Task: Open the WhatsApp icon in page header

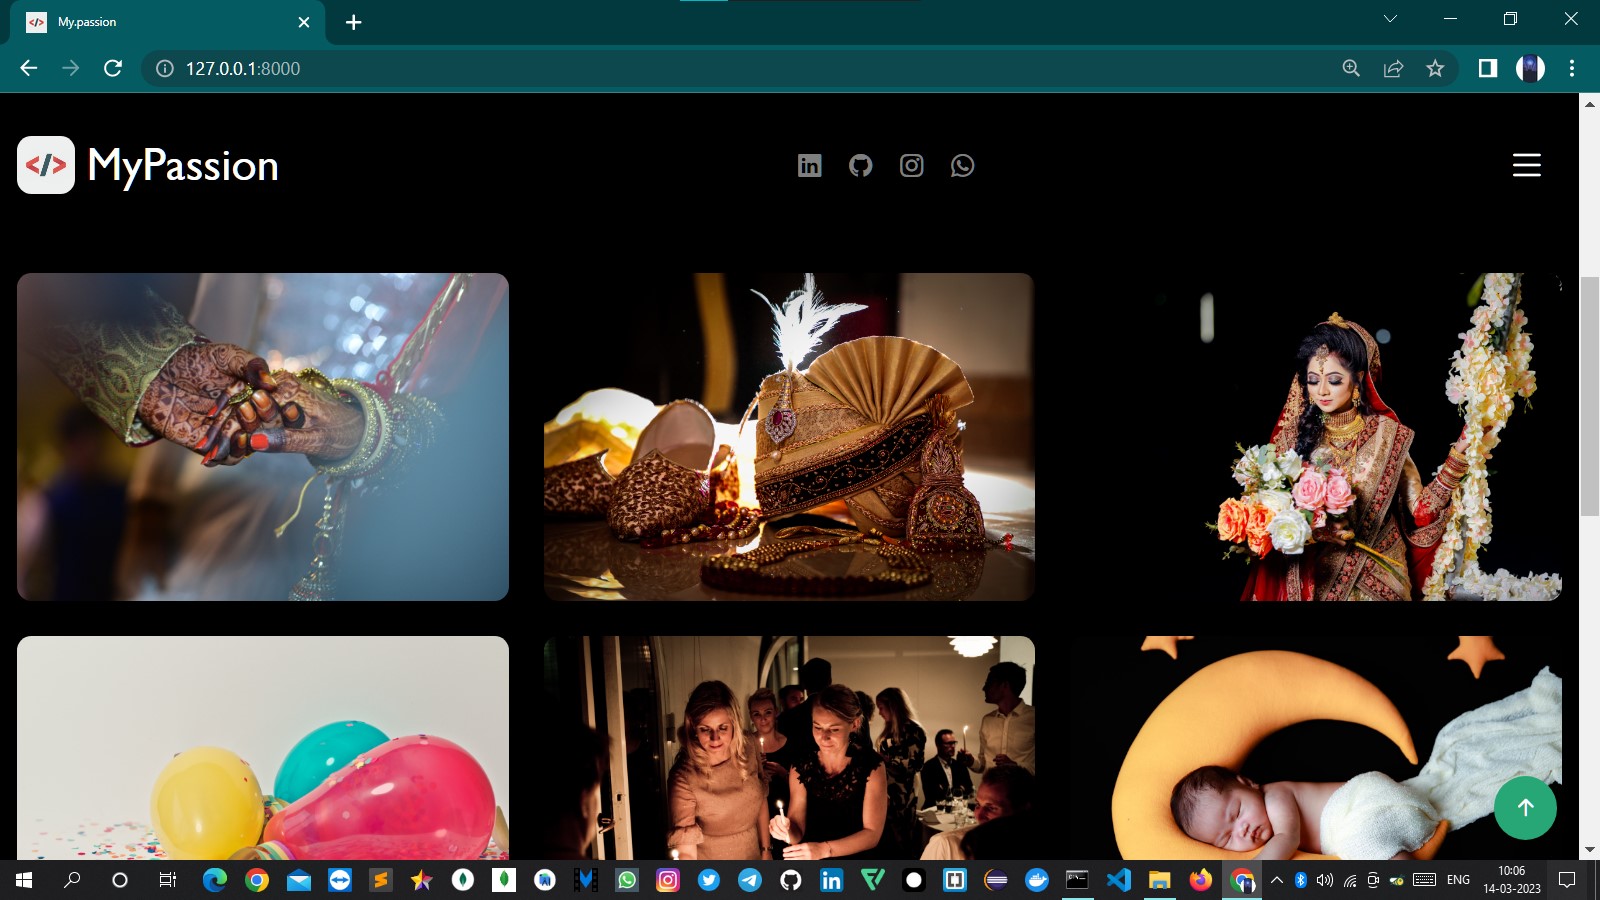Action: click(x=963, y=165)
